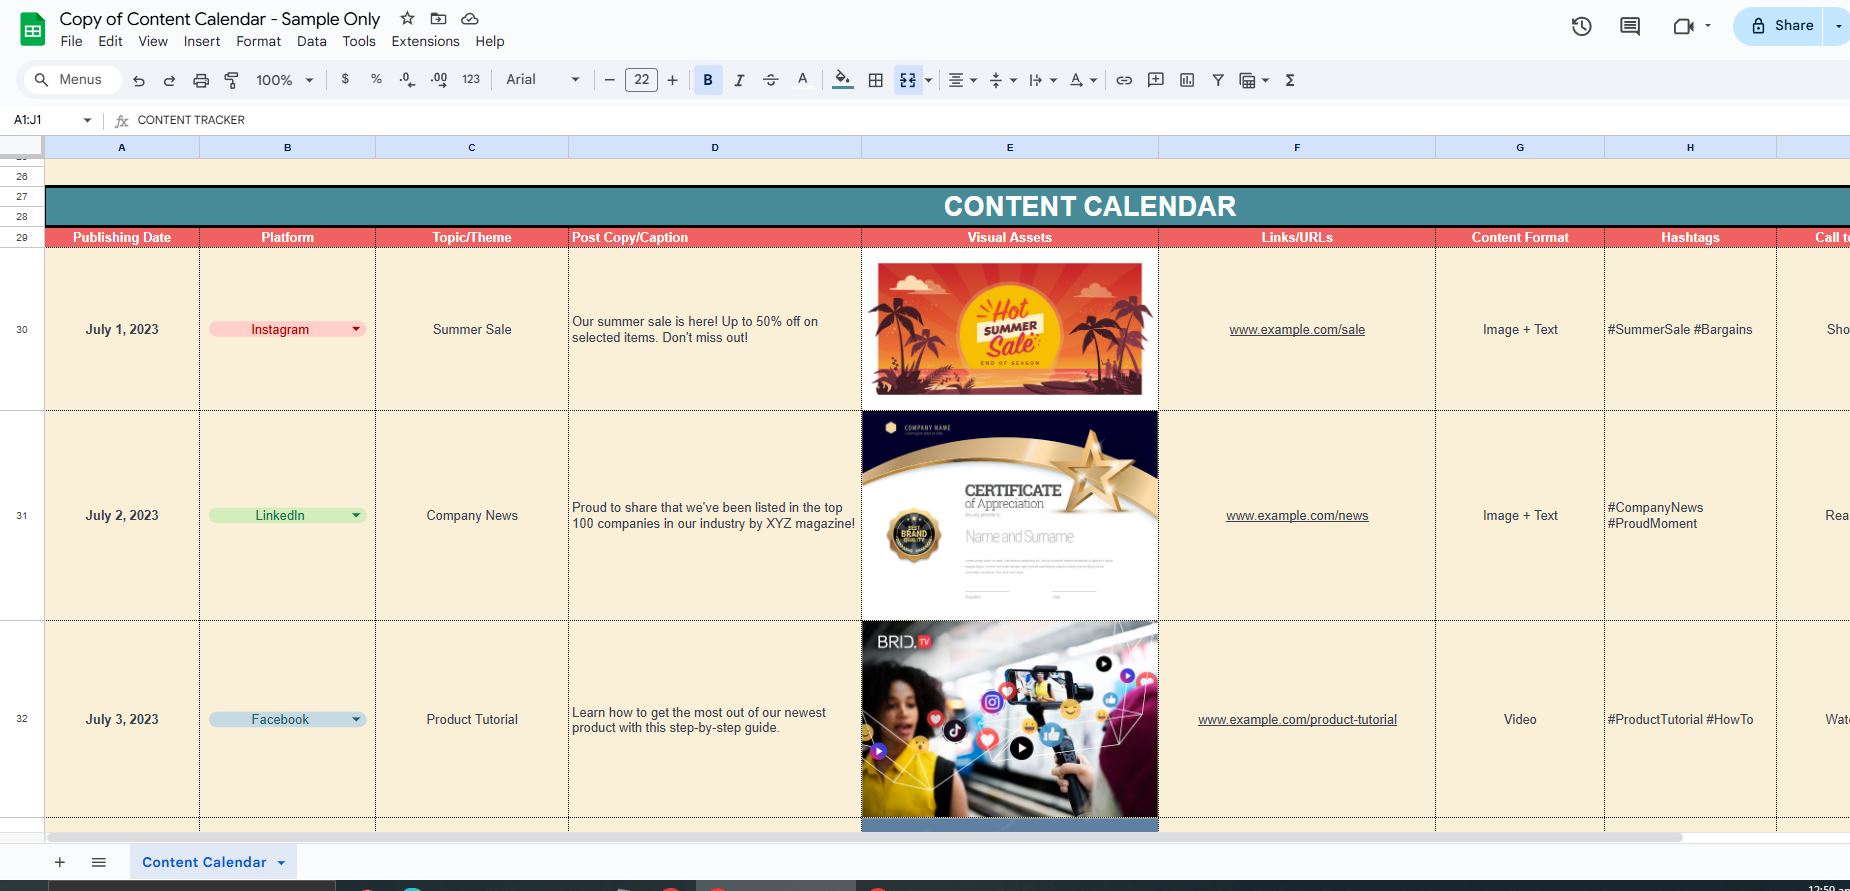Image resolution: width=1850 pixels, height=891 pixels.
Task: Select the Content Calendar sheet tab
Action: tap(213, 862)
